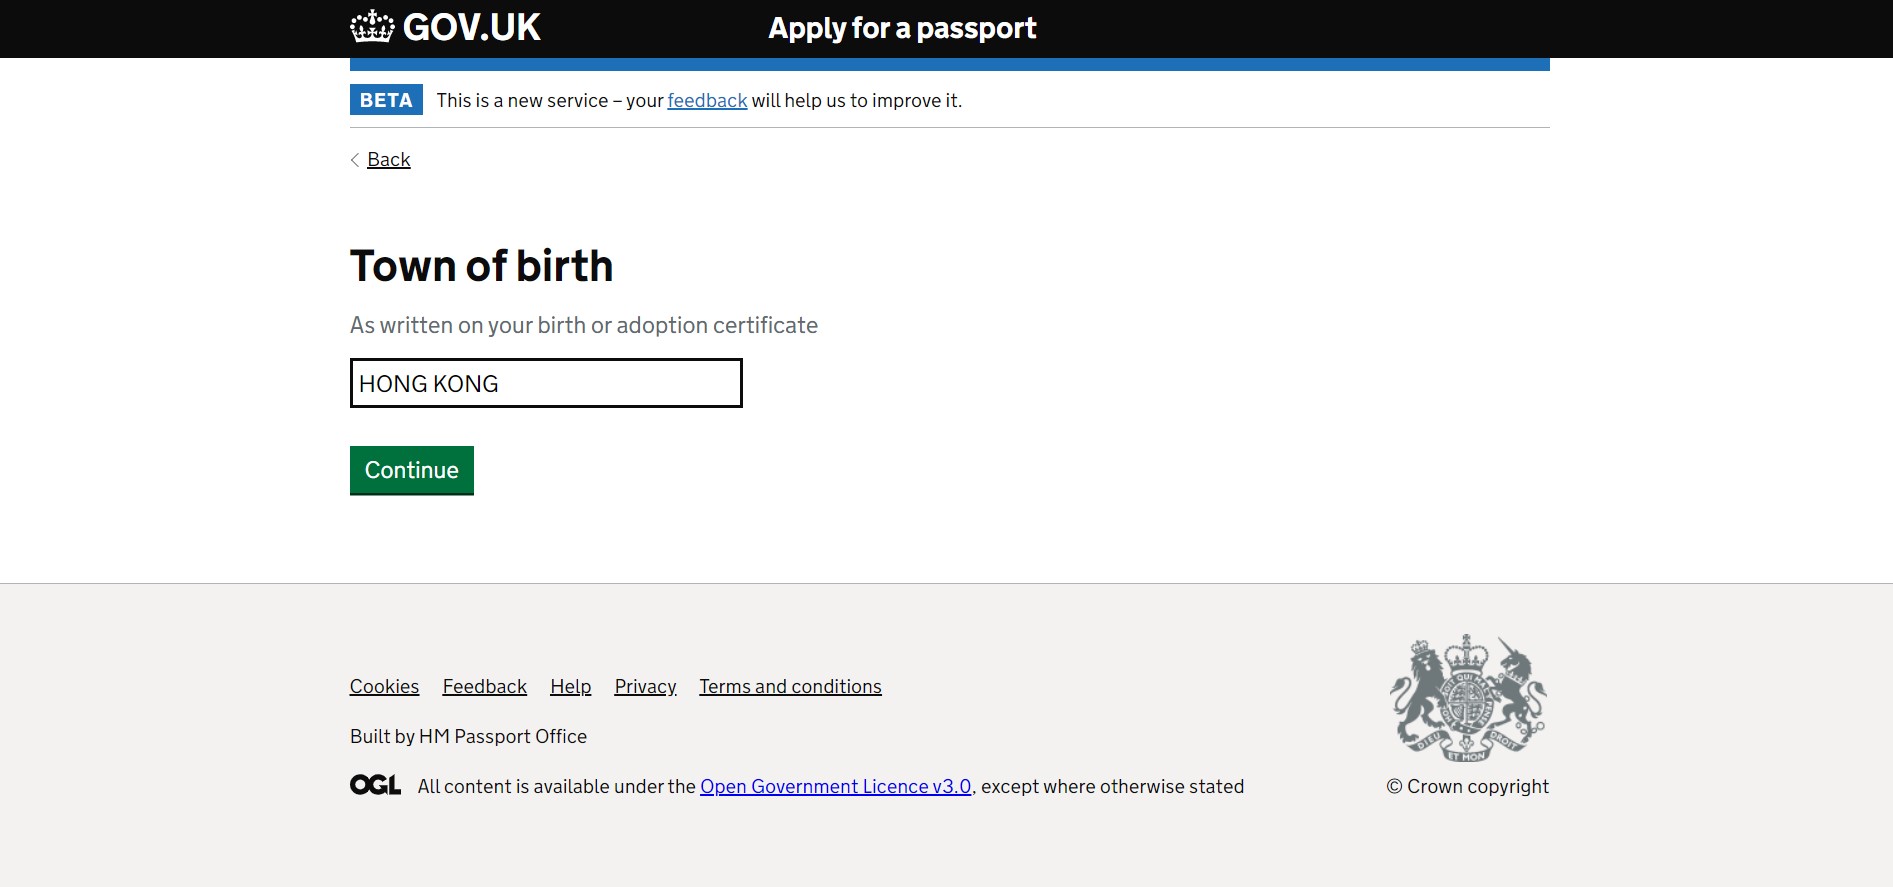This screenshot has height=887, width=1893.
Task: Click the Town of birth heading
Action: [481, 266]
